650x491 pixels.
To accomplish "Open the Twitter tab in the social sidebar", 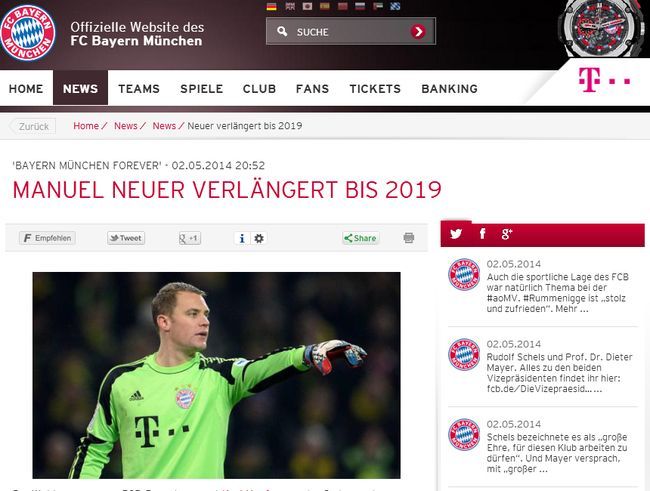I will tap(456, 234).
